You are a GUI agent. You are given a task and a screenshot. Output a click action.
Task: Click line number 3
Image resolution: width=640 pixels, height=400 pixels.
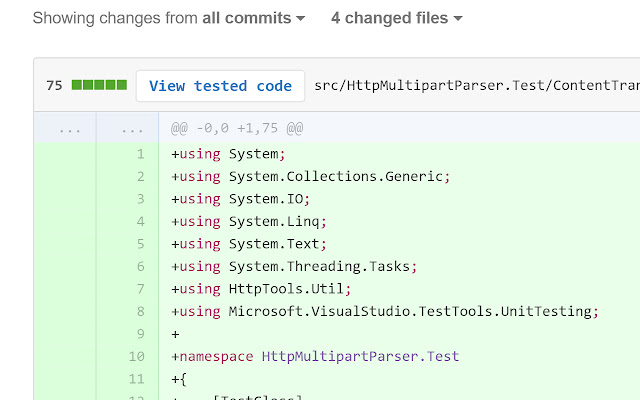coord(140,199)
